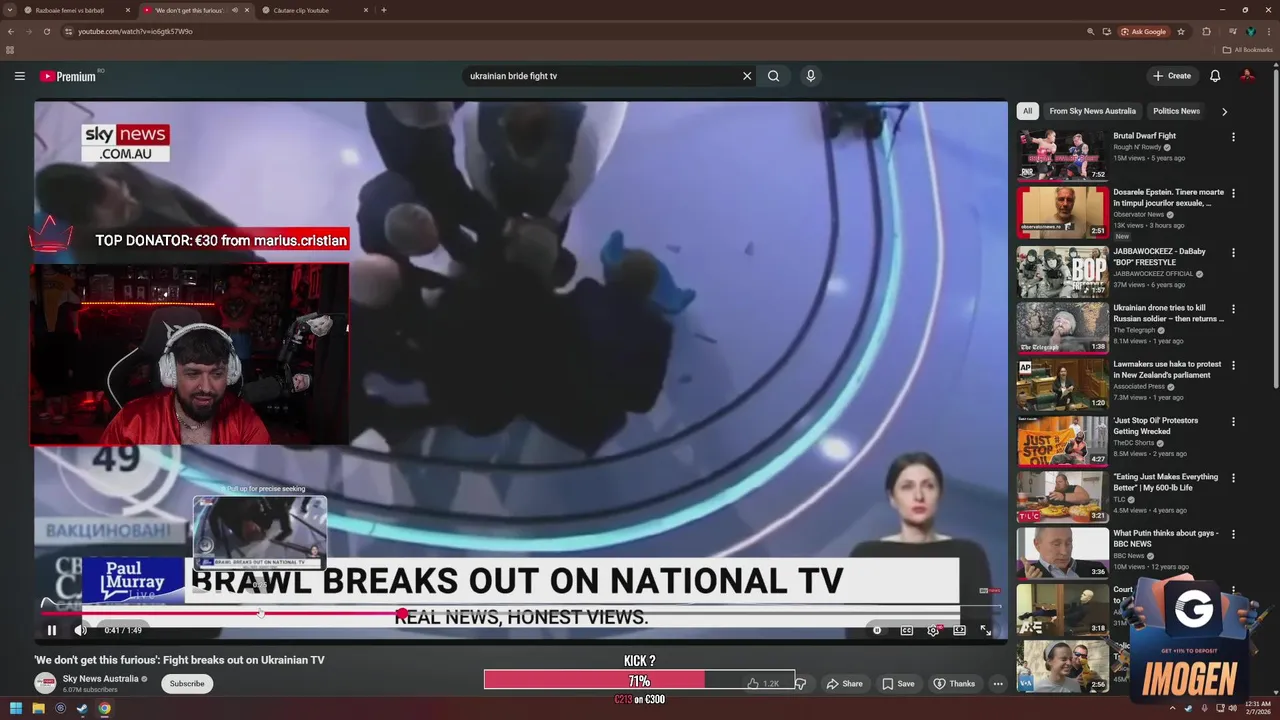Open the tab search dropdown arrow
Screen dimensions: 1280x720
coord(9,10)
